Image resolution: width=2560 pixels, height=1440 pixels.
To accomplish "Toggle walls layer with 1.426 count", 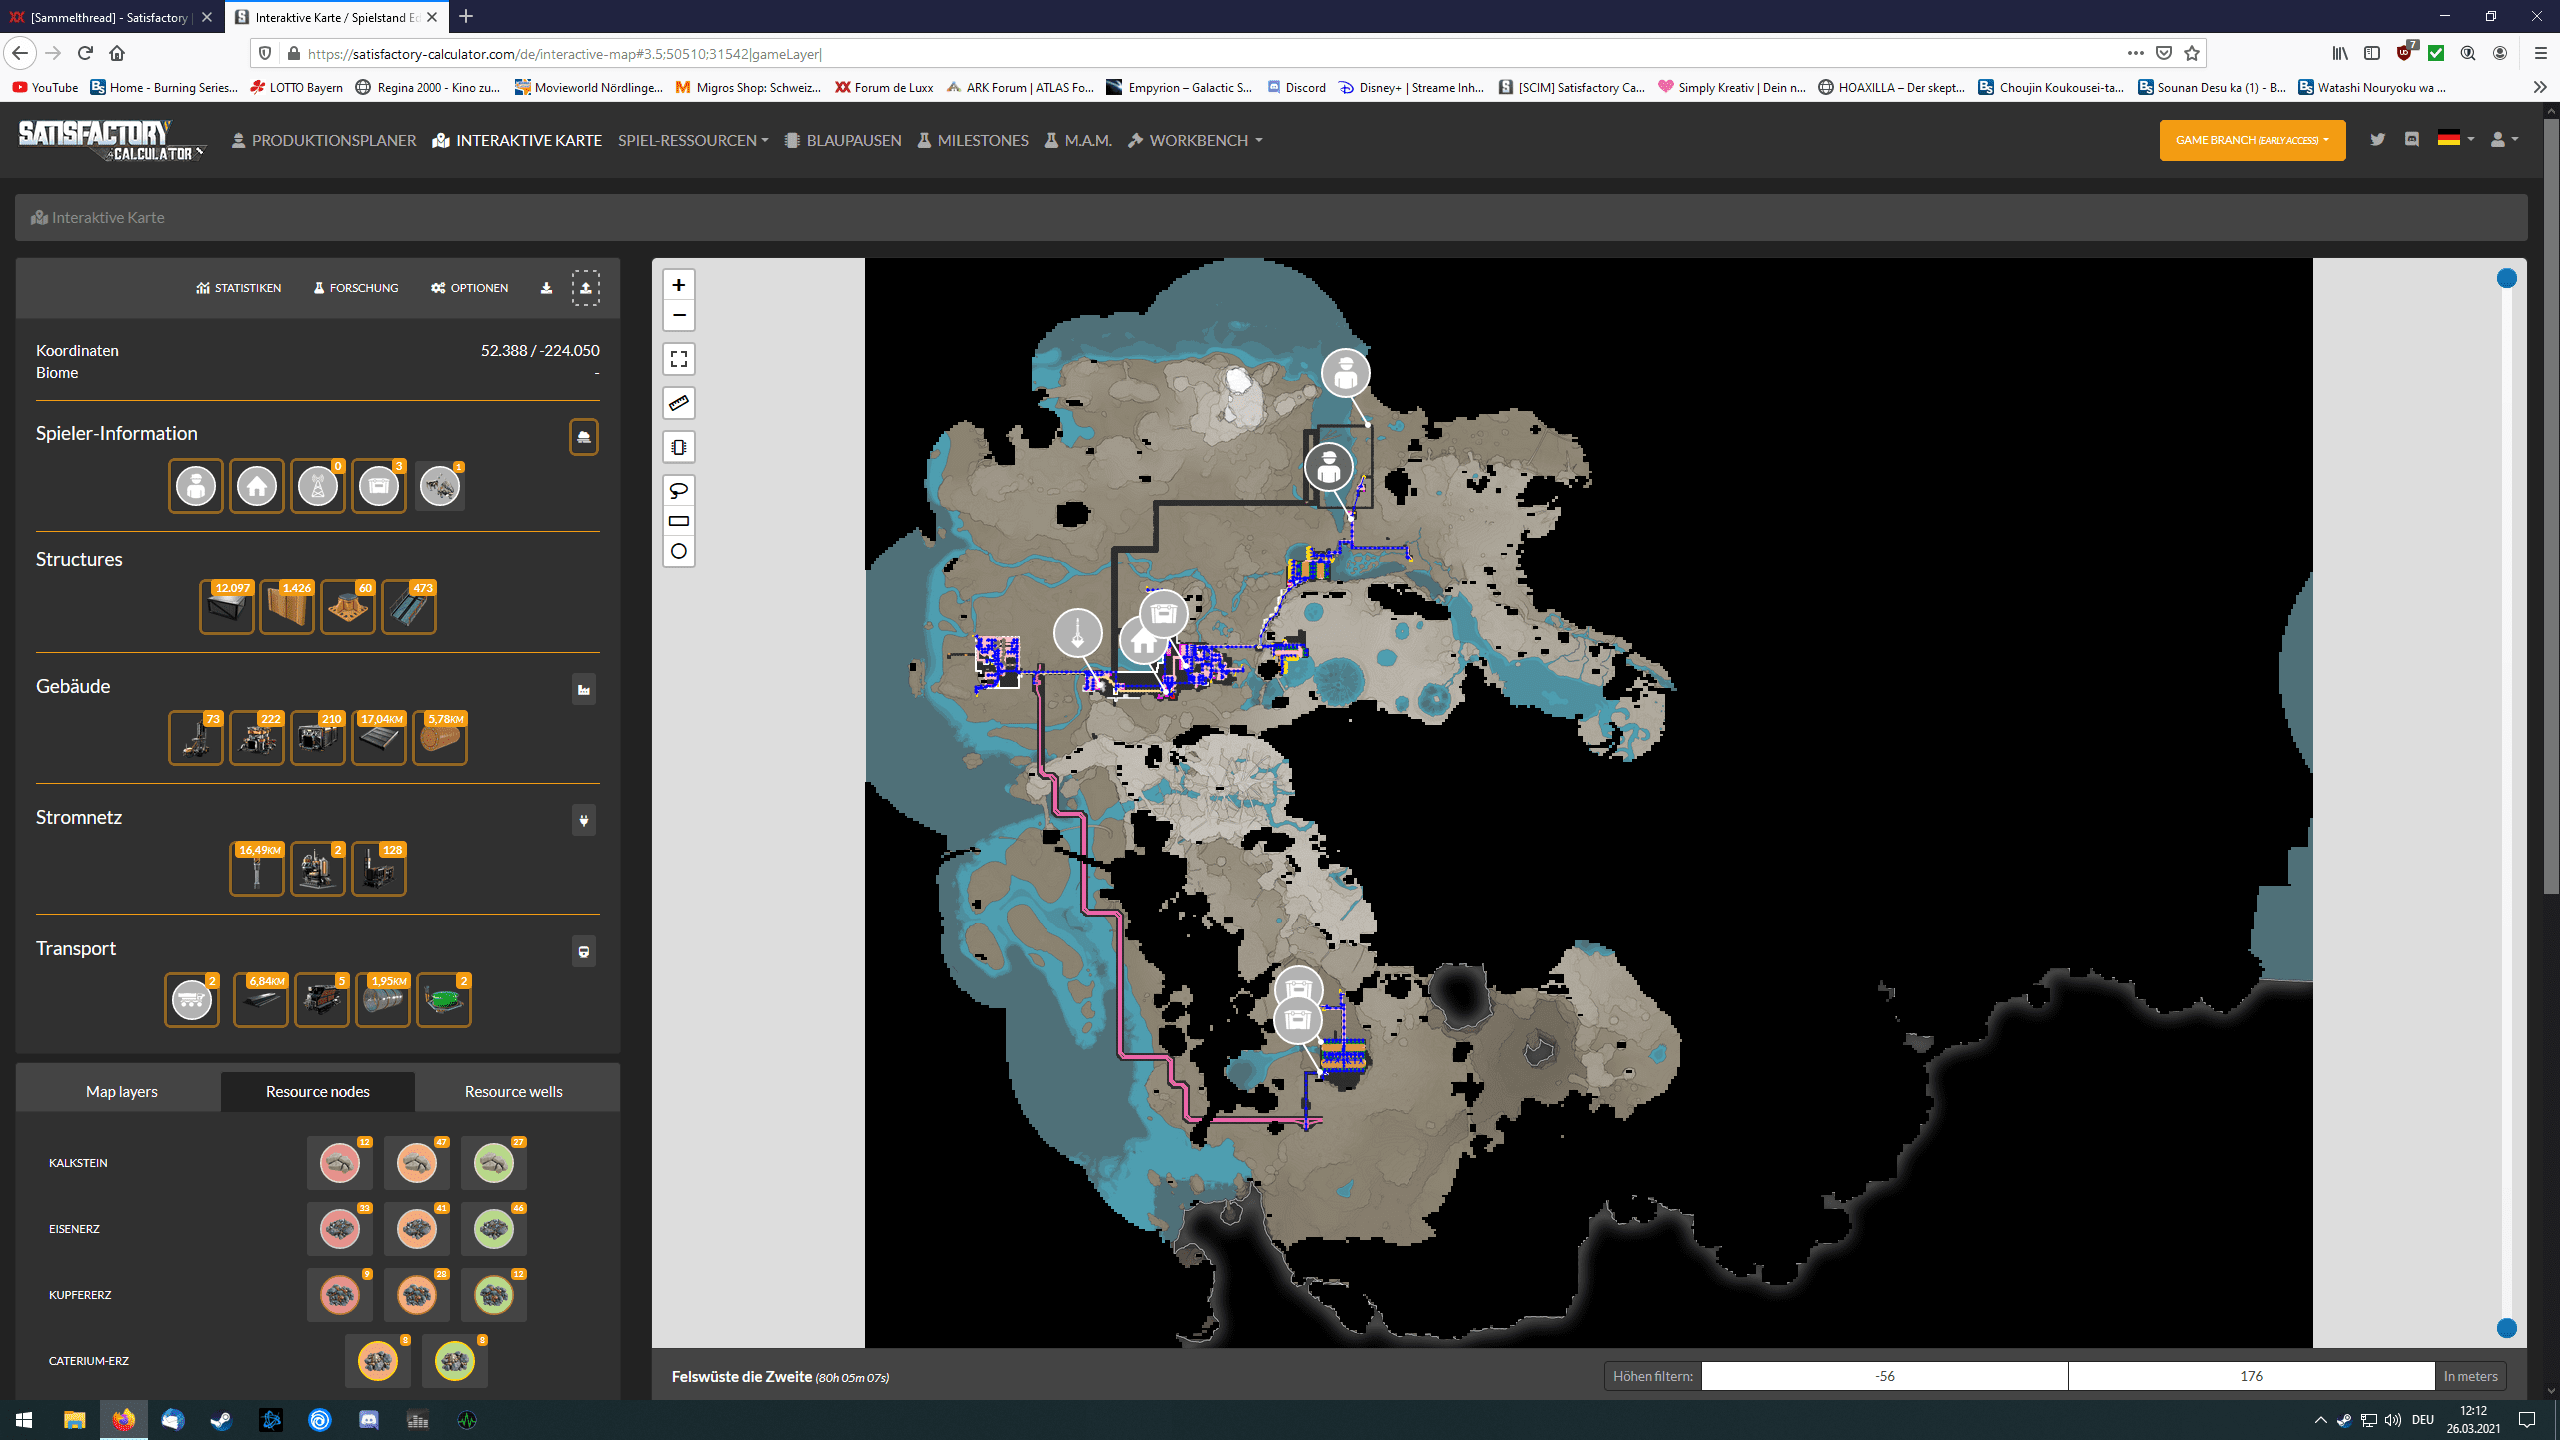I will [x=288, y=607].
